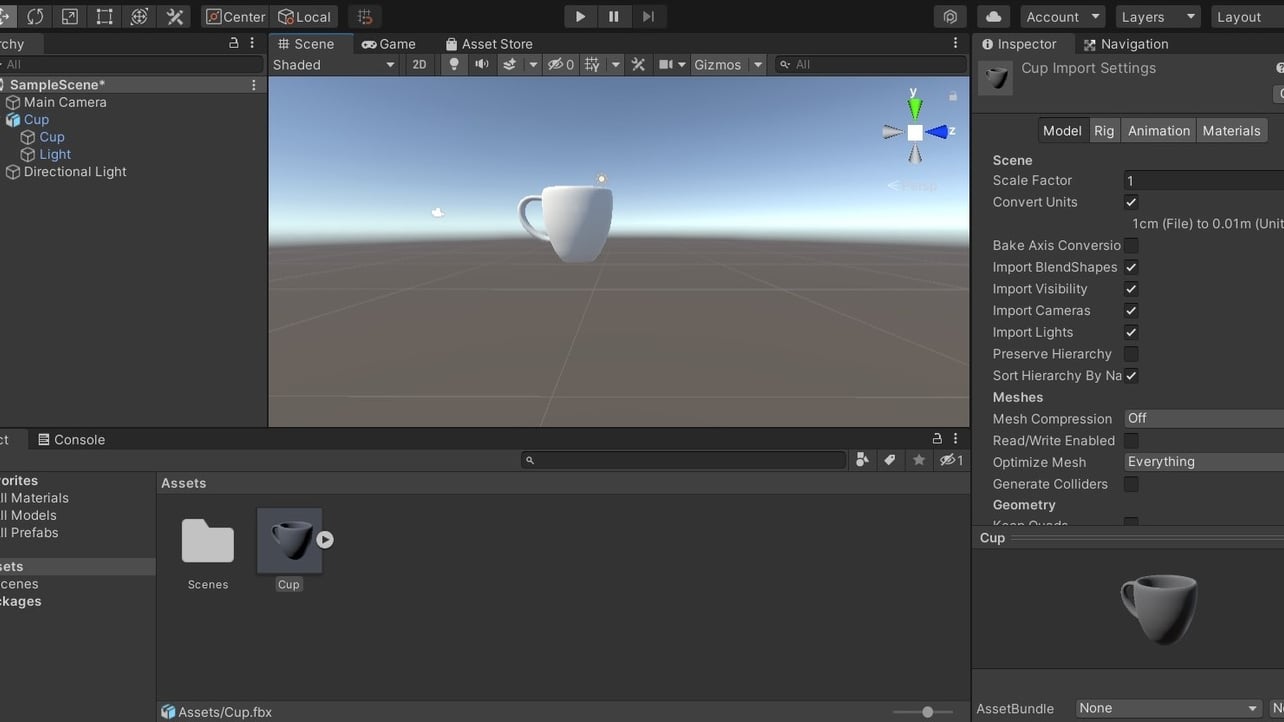
Task: Open Unity Cloud services with the cloud icon
Action: point(991,16)
